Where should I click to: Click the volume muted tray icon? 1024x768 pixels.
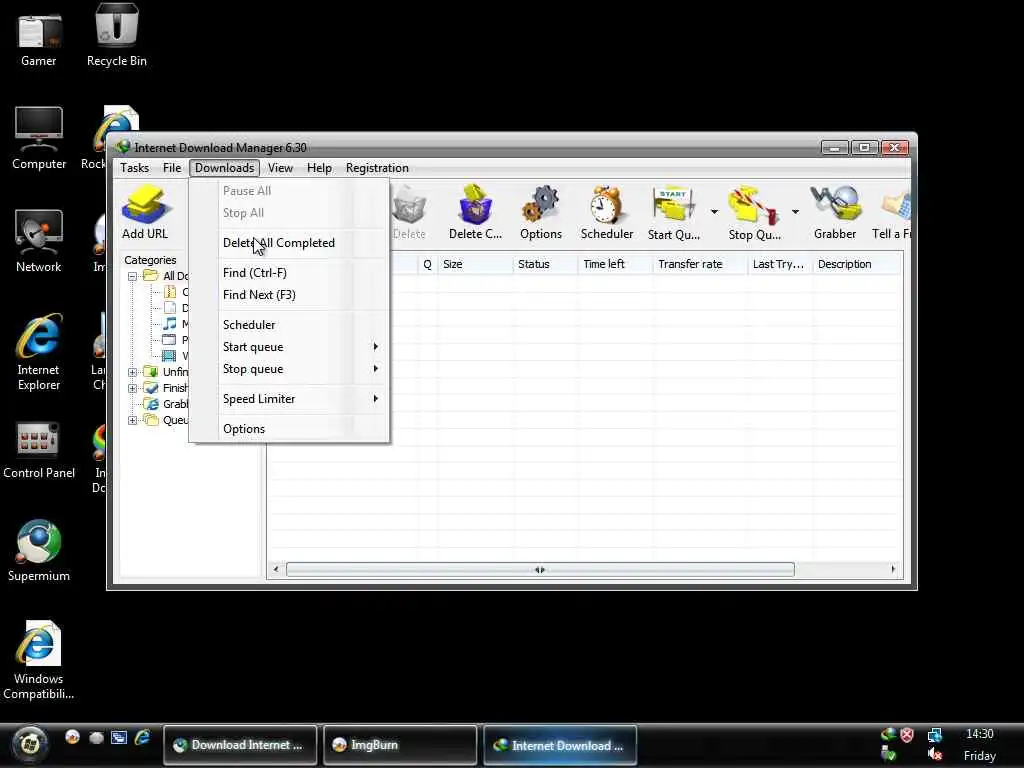935,754
